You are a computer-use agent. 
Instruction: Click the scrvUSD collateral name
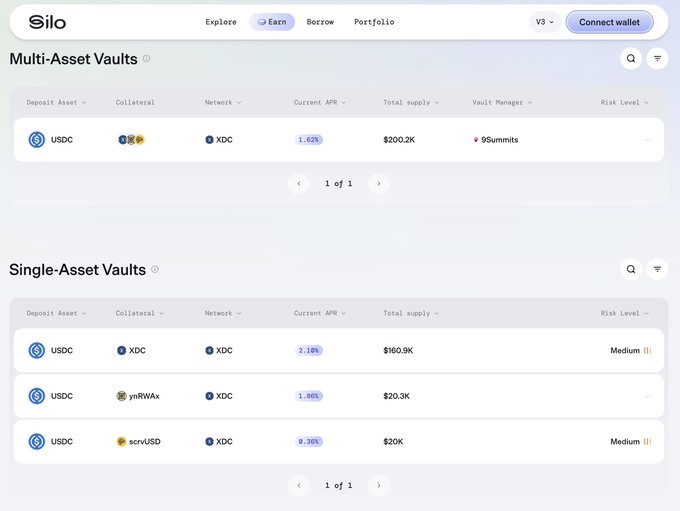pos(145,442)
